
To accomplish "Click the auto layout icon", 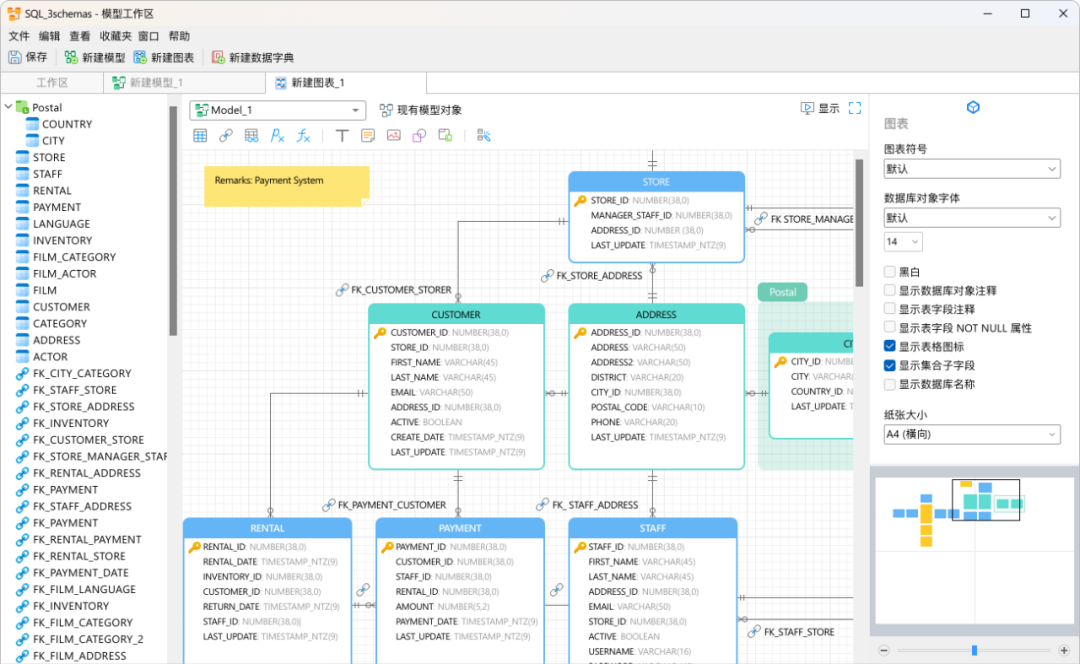I will tap(484, 136).
